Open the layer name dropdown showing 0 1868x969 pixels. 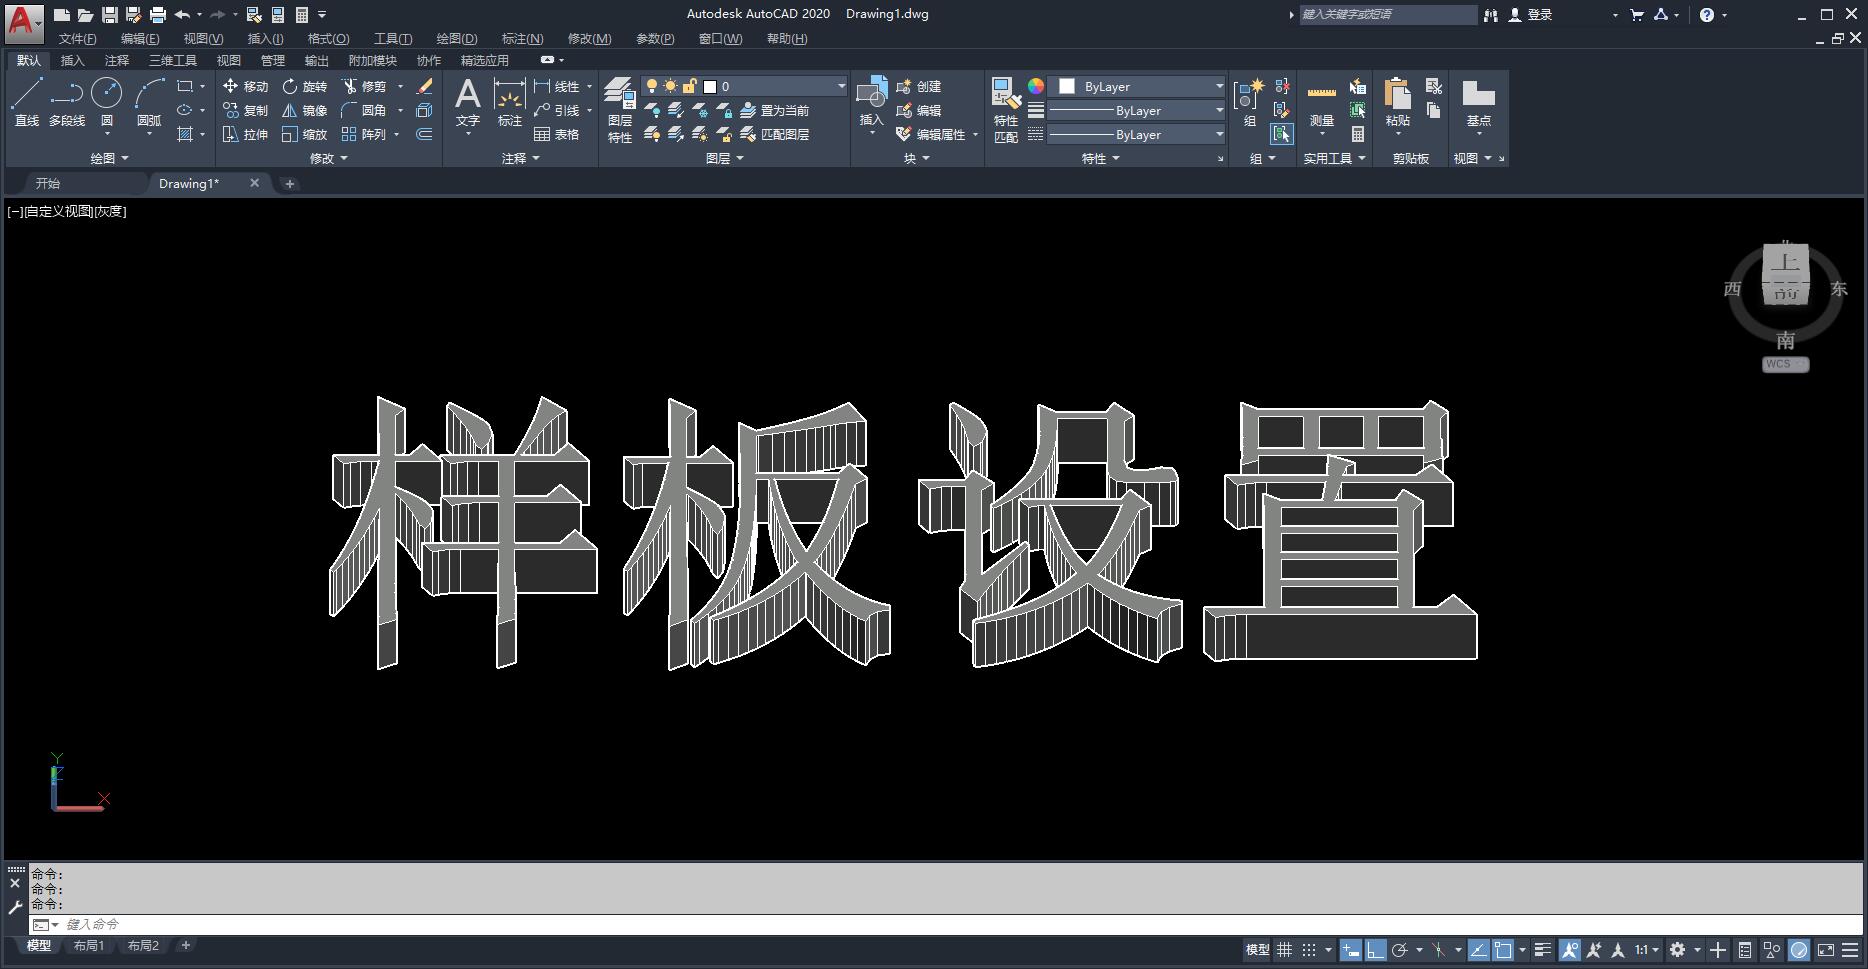780,87
